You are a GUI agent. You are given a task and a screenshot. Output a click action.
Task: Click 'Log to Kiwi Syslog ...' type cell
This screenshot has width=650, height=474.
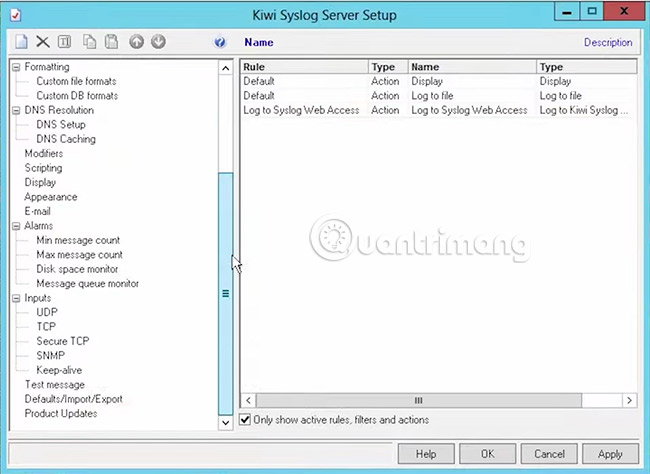584,110
